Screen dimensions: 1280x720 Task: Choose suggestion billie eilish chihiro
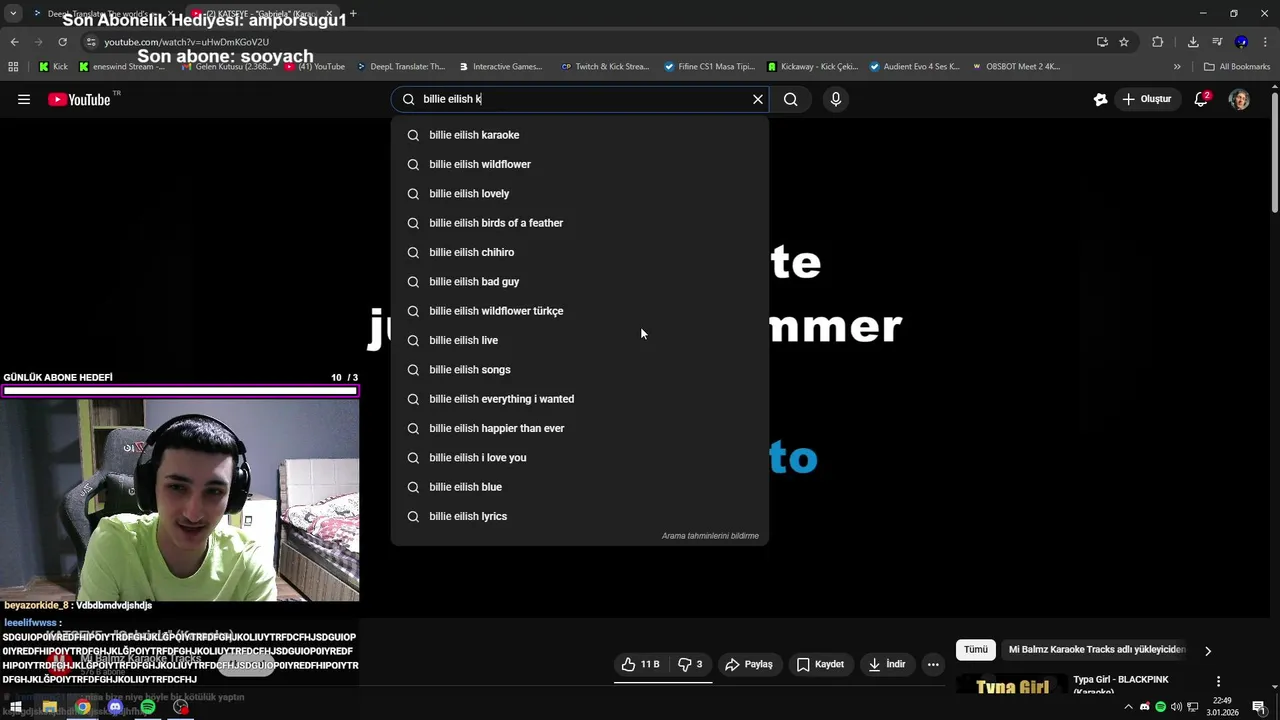click(580, 252)
